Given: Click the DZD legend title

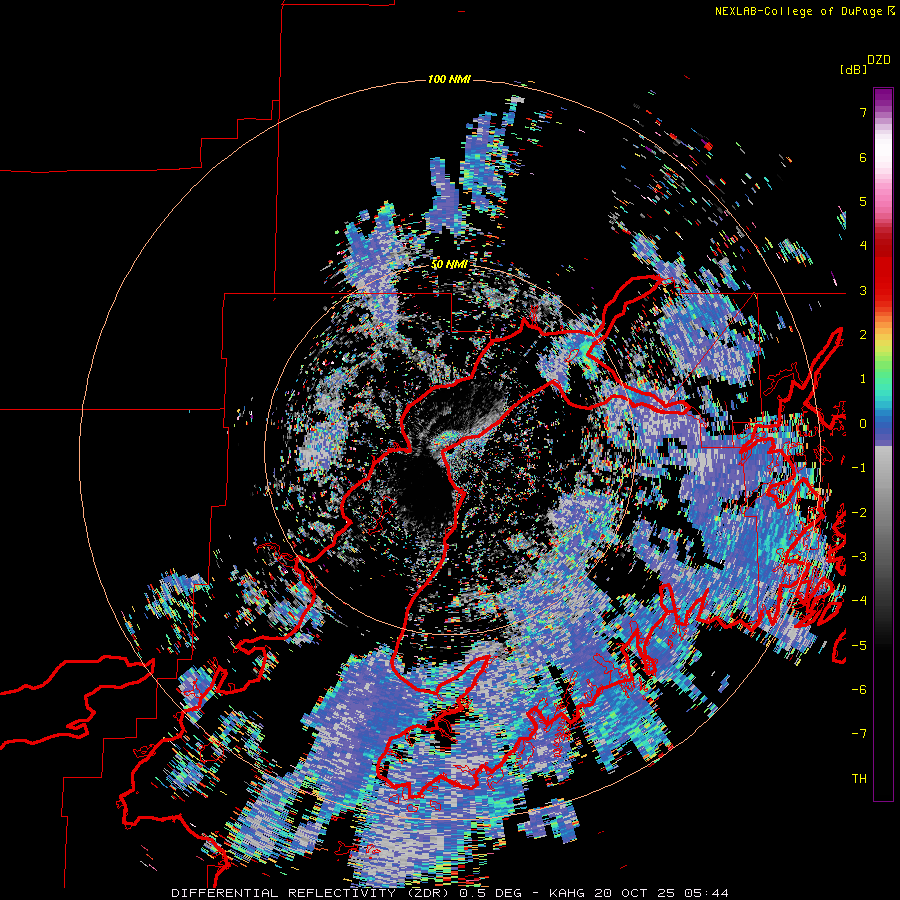Looking at the screenshot, I should (879, 60).
